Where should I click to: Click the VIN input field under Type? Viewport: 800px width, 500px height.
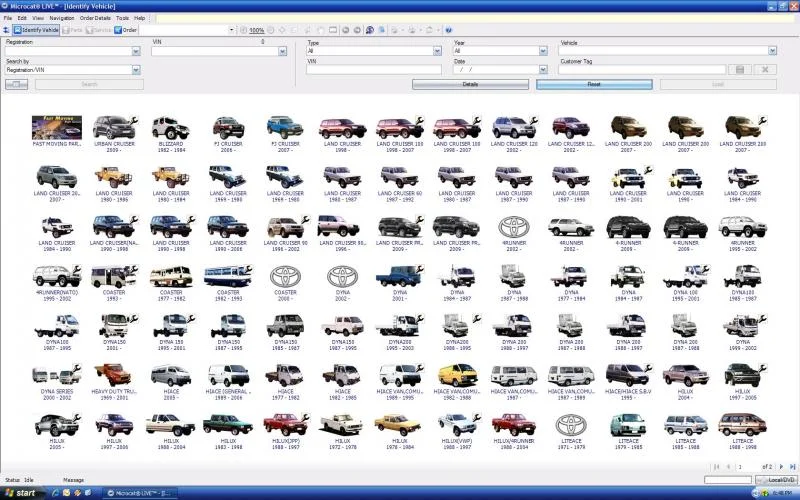tap(374, 69)
